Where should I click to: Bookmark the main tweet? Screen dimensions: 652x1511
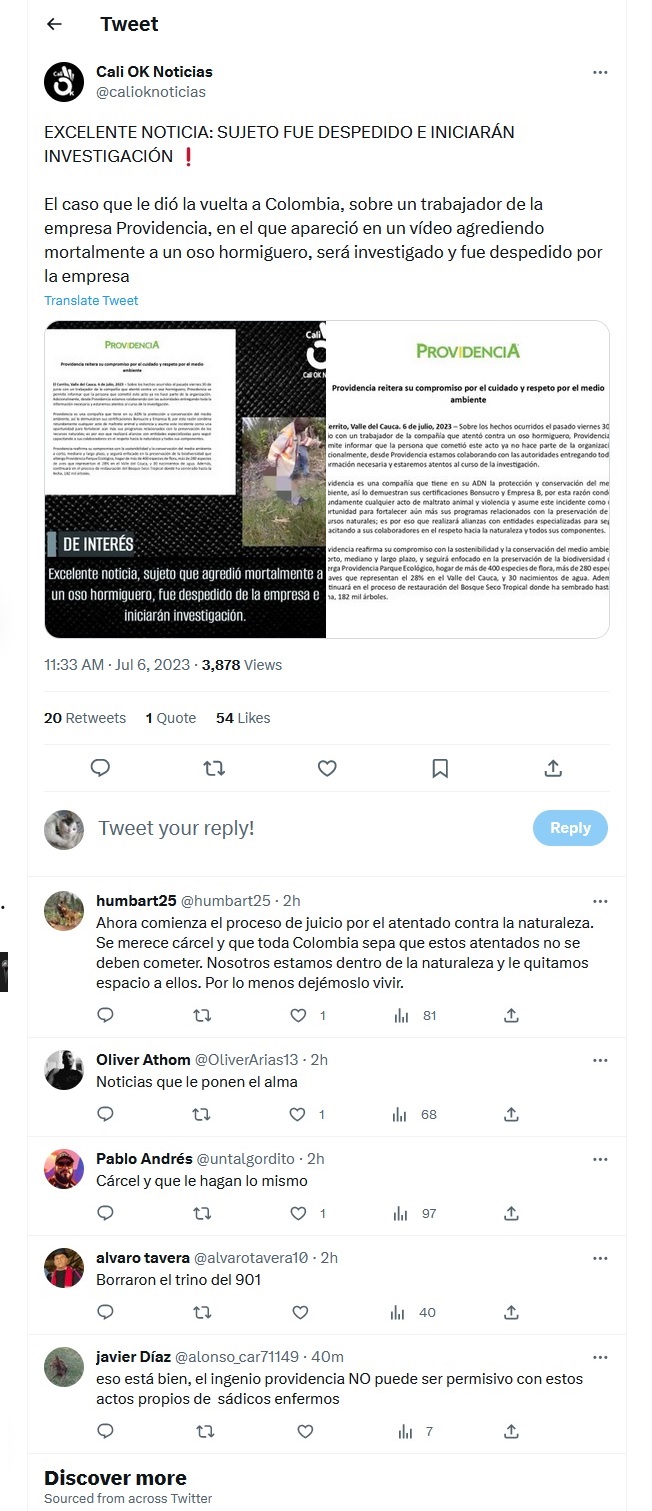point(439,768)
